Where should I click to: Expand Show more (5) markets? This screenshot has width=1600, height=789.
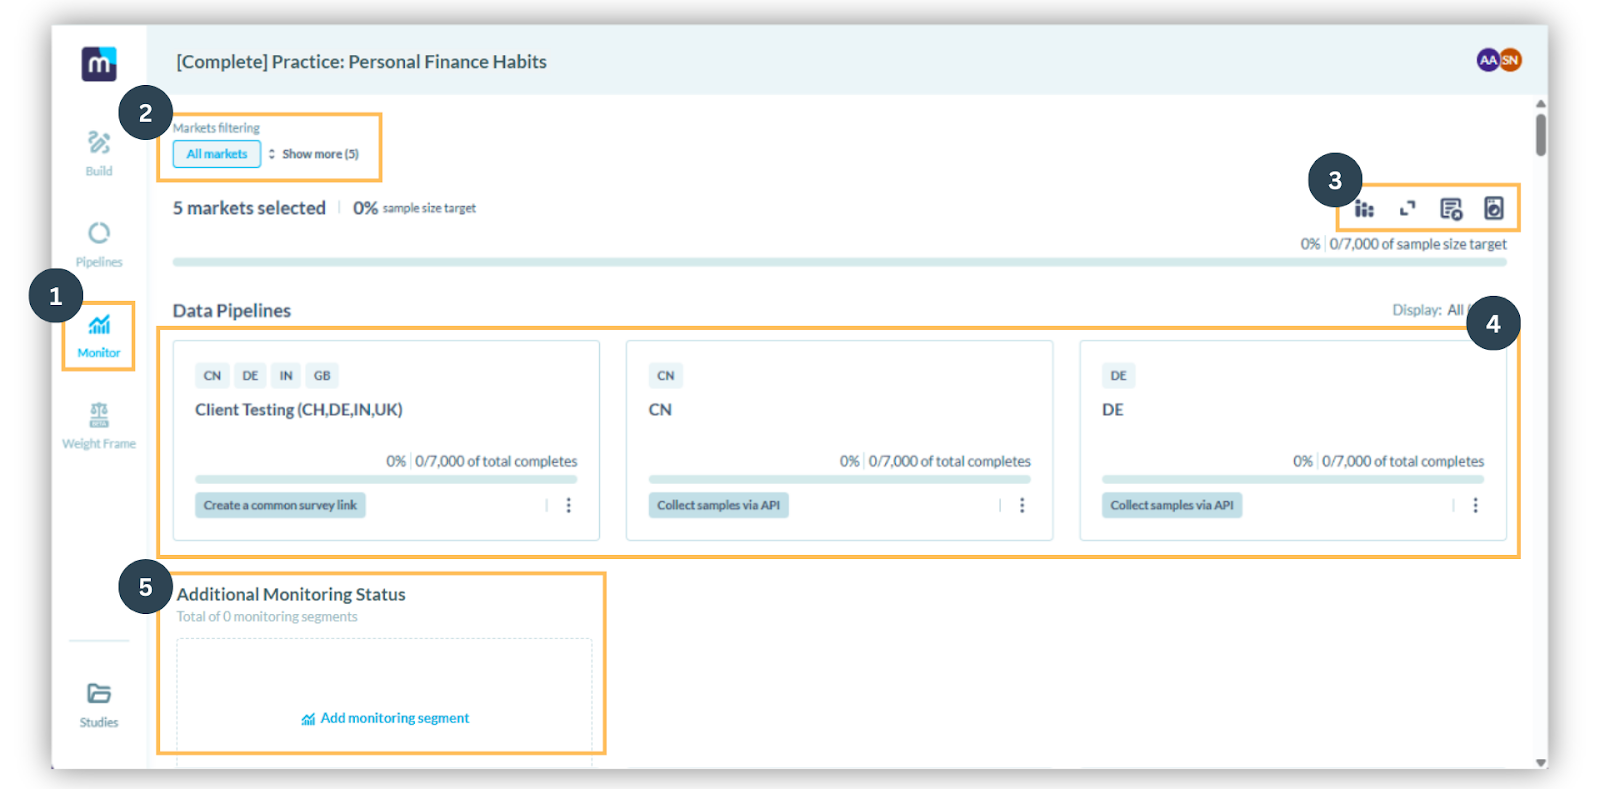(x=314, y=154)
